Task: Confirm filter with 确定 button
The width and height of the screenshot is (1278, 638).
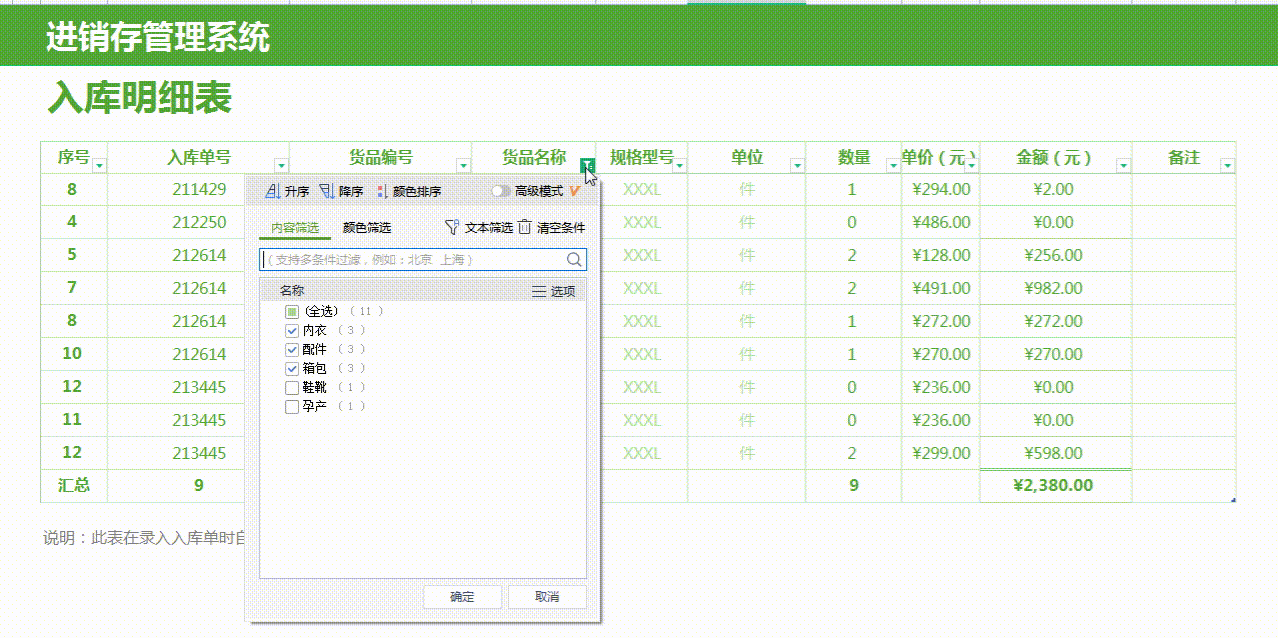Action: coord(462,597)
